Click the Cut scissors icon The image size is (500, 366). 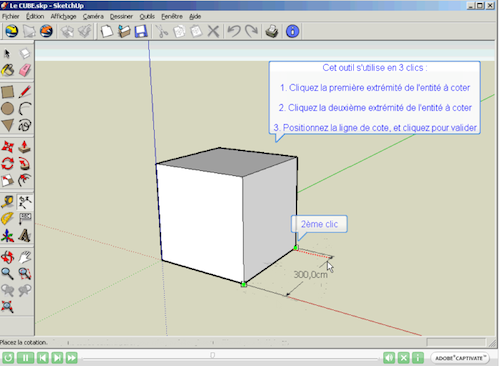pos(162,31)
